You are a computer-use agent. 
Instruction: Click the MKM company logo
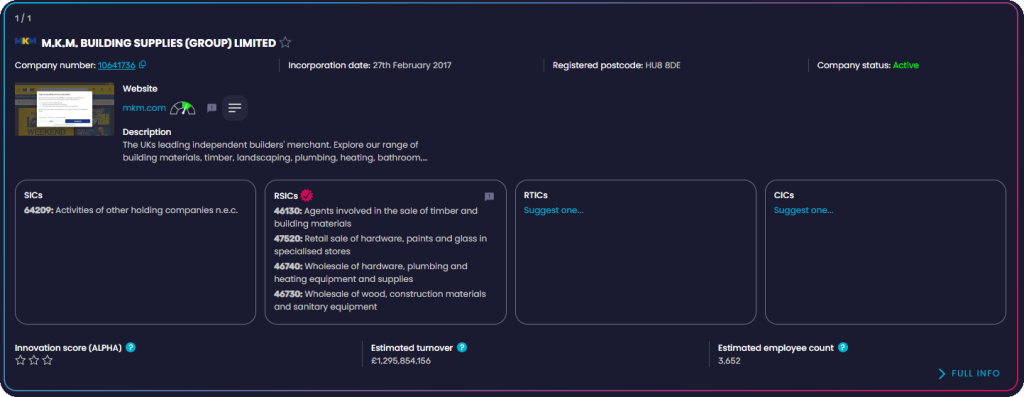25,42
